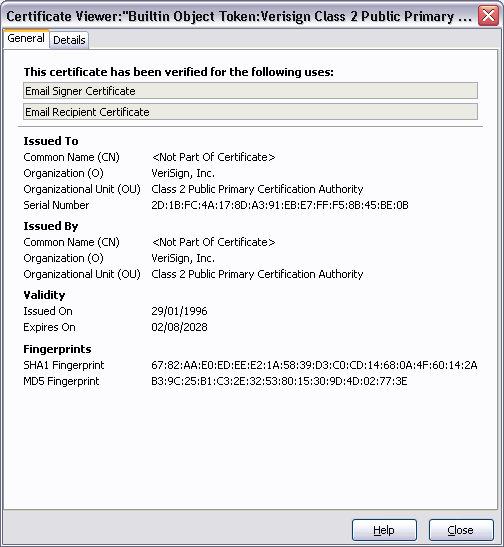
Task: Click the Validity heading
Action: (44, 295)
